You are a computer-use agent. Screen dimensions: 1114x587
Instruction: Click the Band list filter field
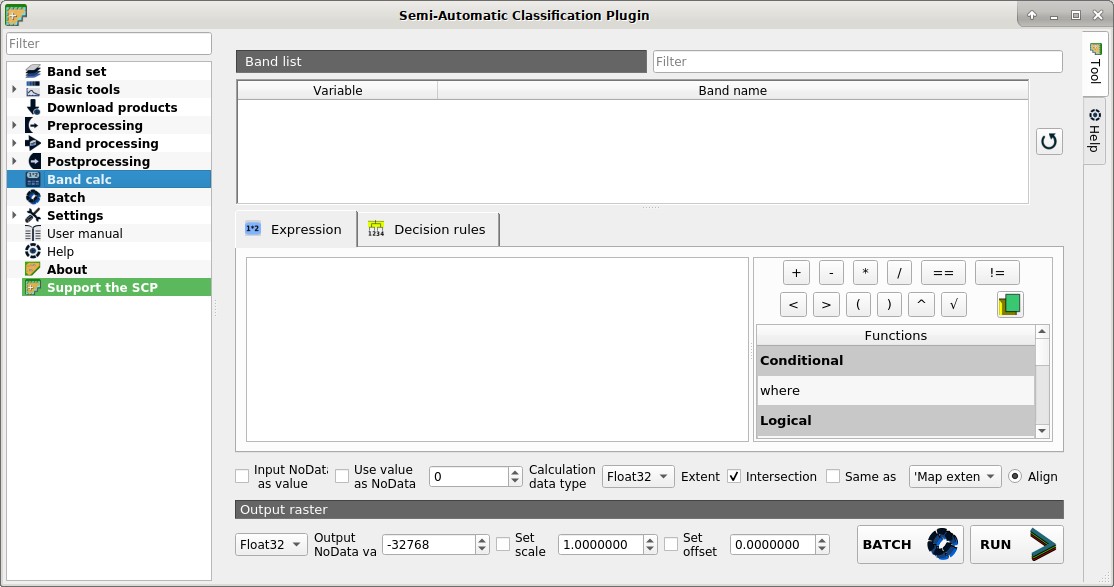tap(858, 61)
